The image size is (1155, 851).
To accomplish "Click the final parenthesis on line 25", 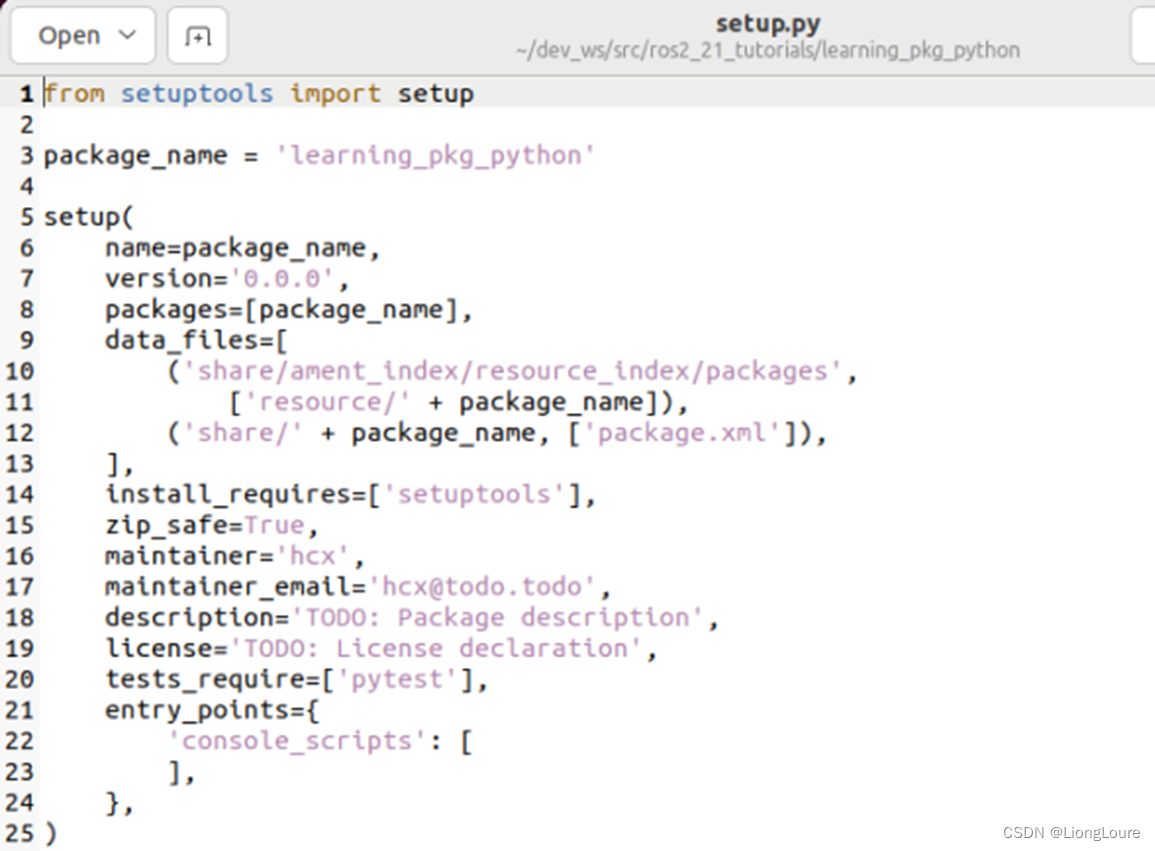I will 50,834.
